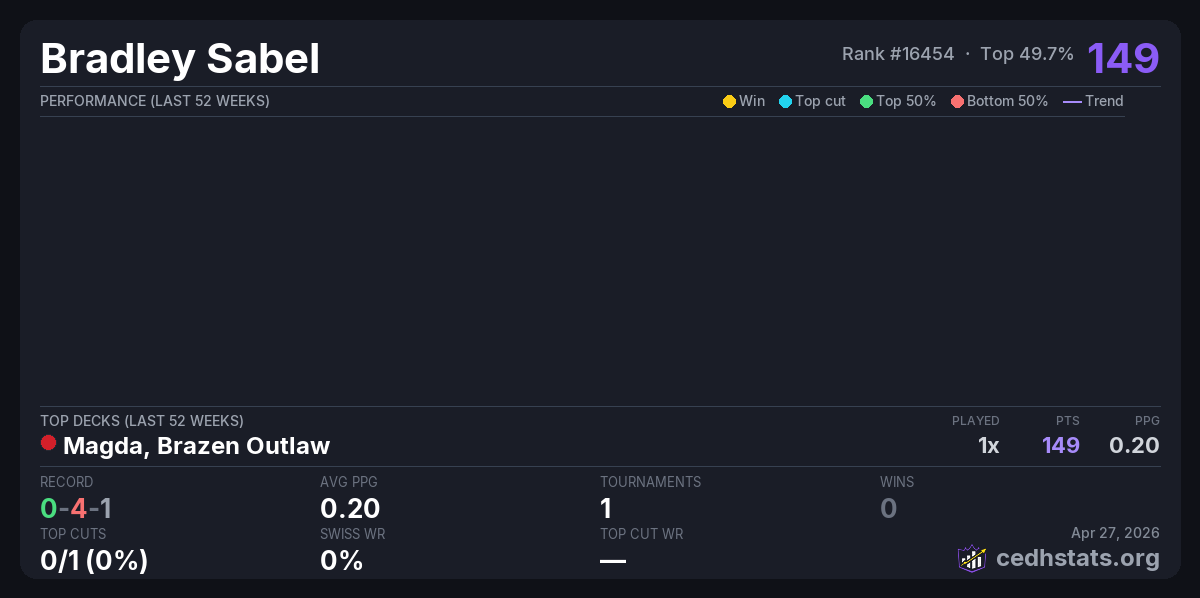Click the Swiss WR 0% value
The image size is (1200, 598).
pyautogui.click(x=341, y=560)
